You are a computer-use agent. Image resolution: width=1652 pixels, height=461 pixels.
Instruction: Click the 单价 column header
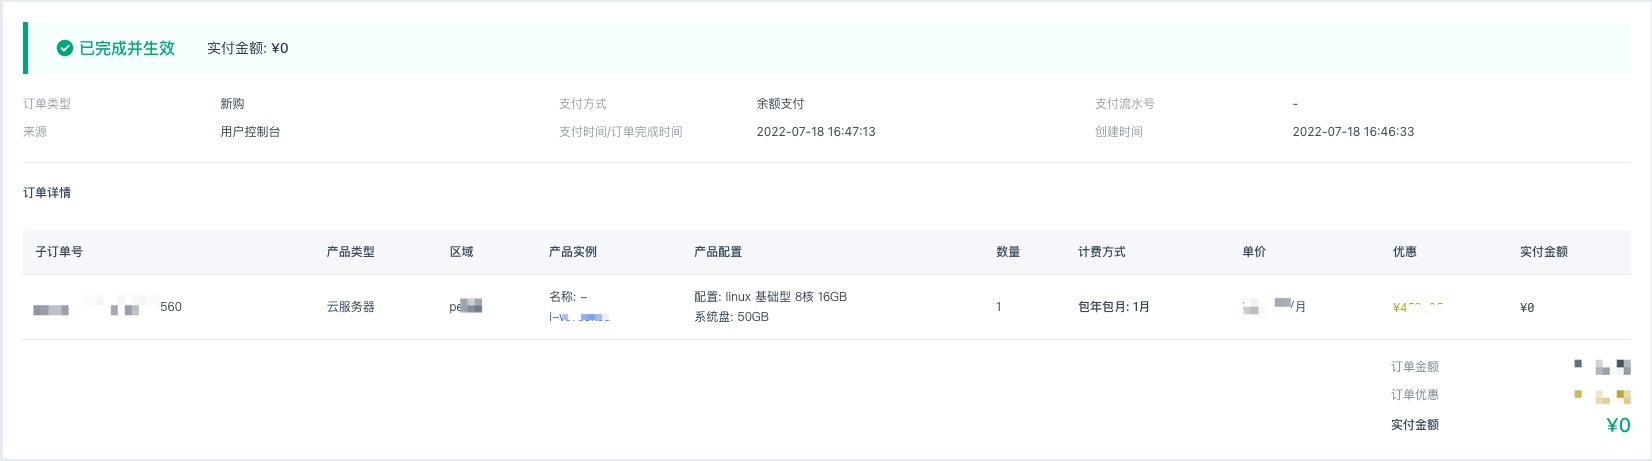(1254, 252)
